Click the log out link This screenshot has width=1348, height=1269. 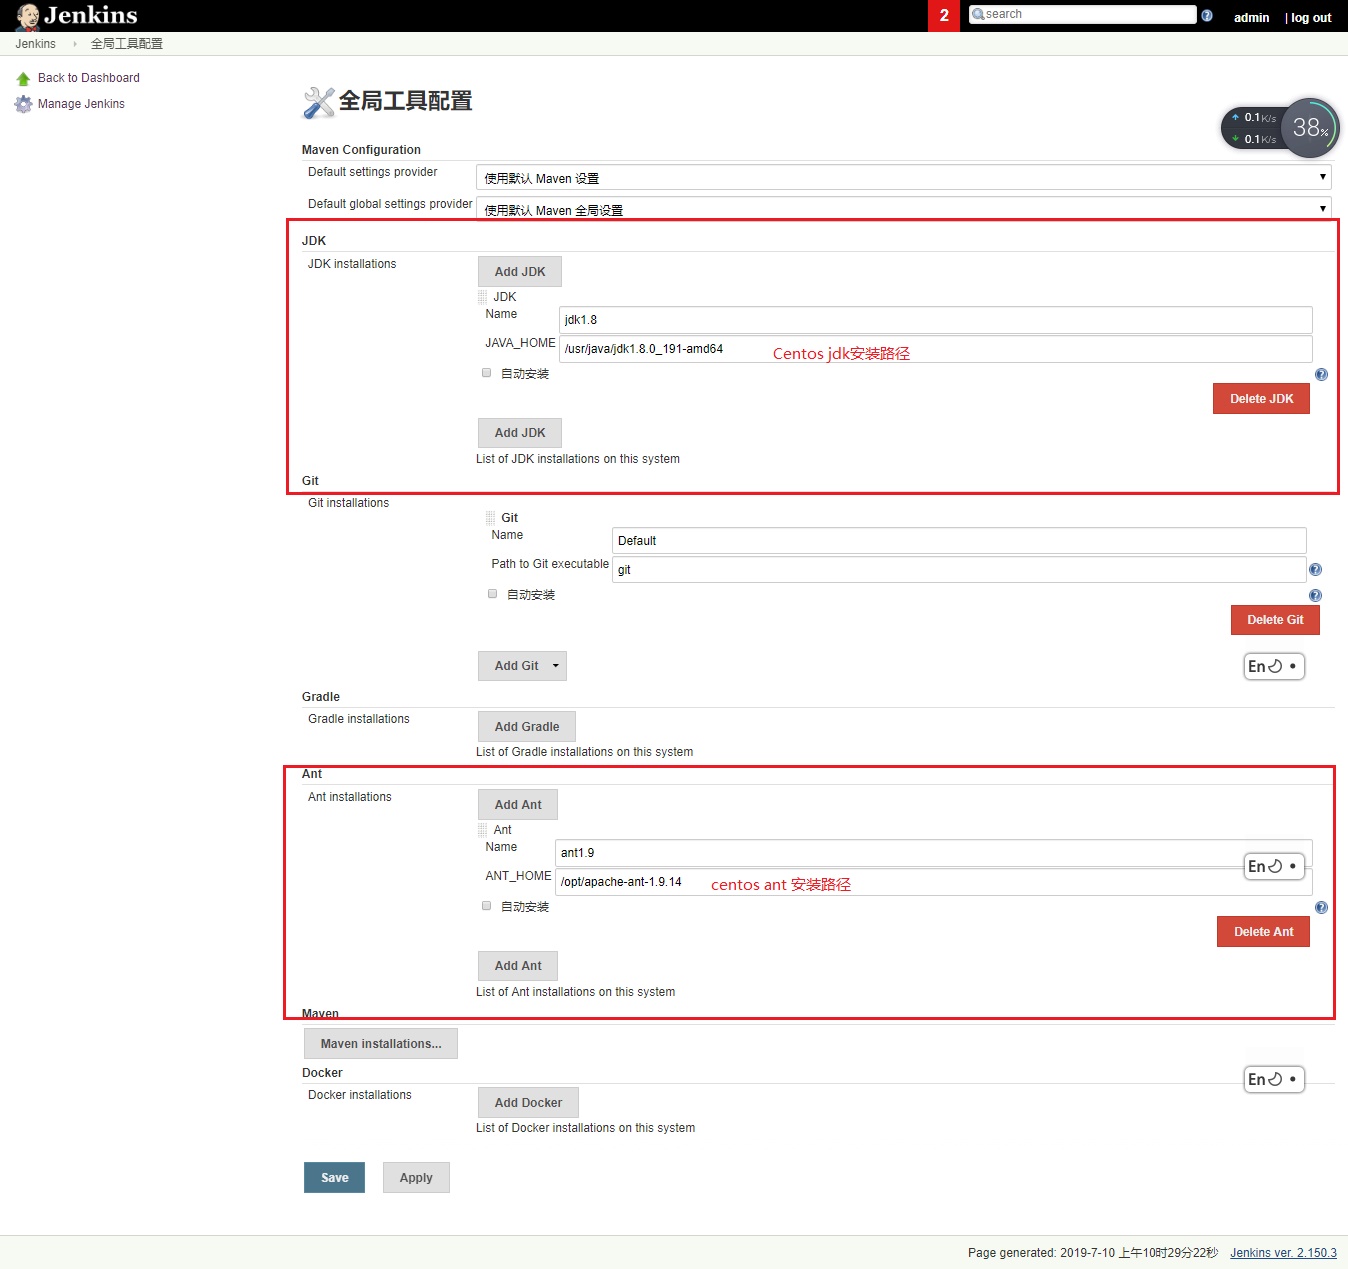point(1311,18)
